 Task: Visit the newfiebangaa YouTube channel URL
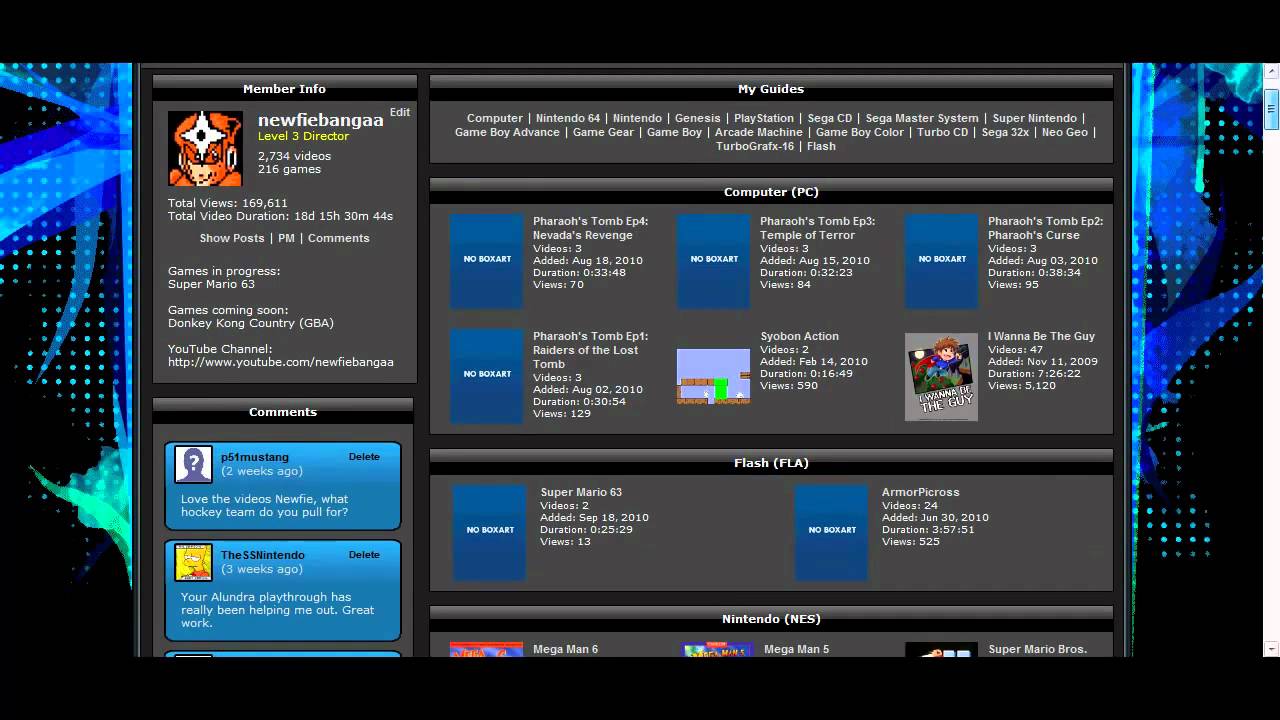pos(281,362)
